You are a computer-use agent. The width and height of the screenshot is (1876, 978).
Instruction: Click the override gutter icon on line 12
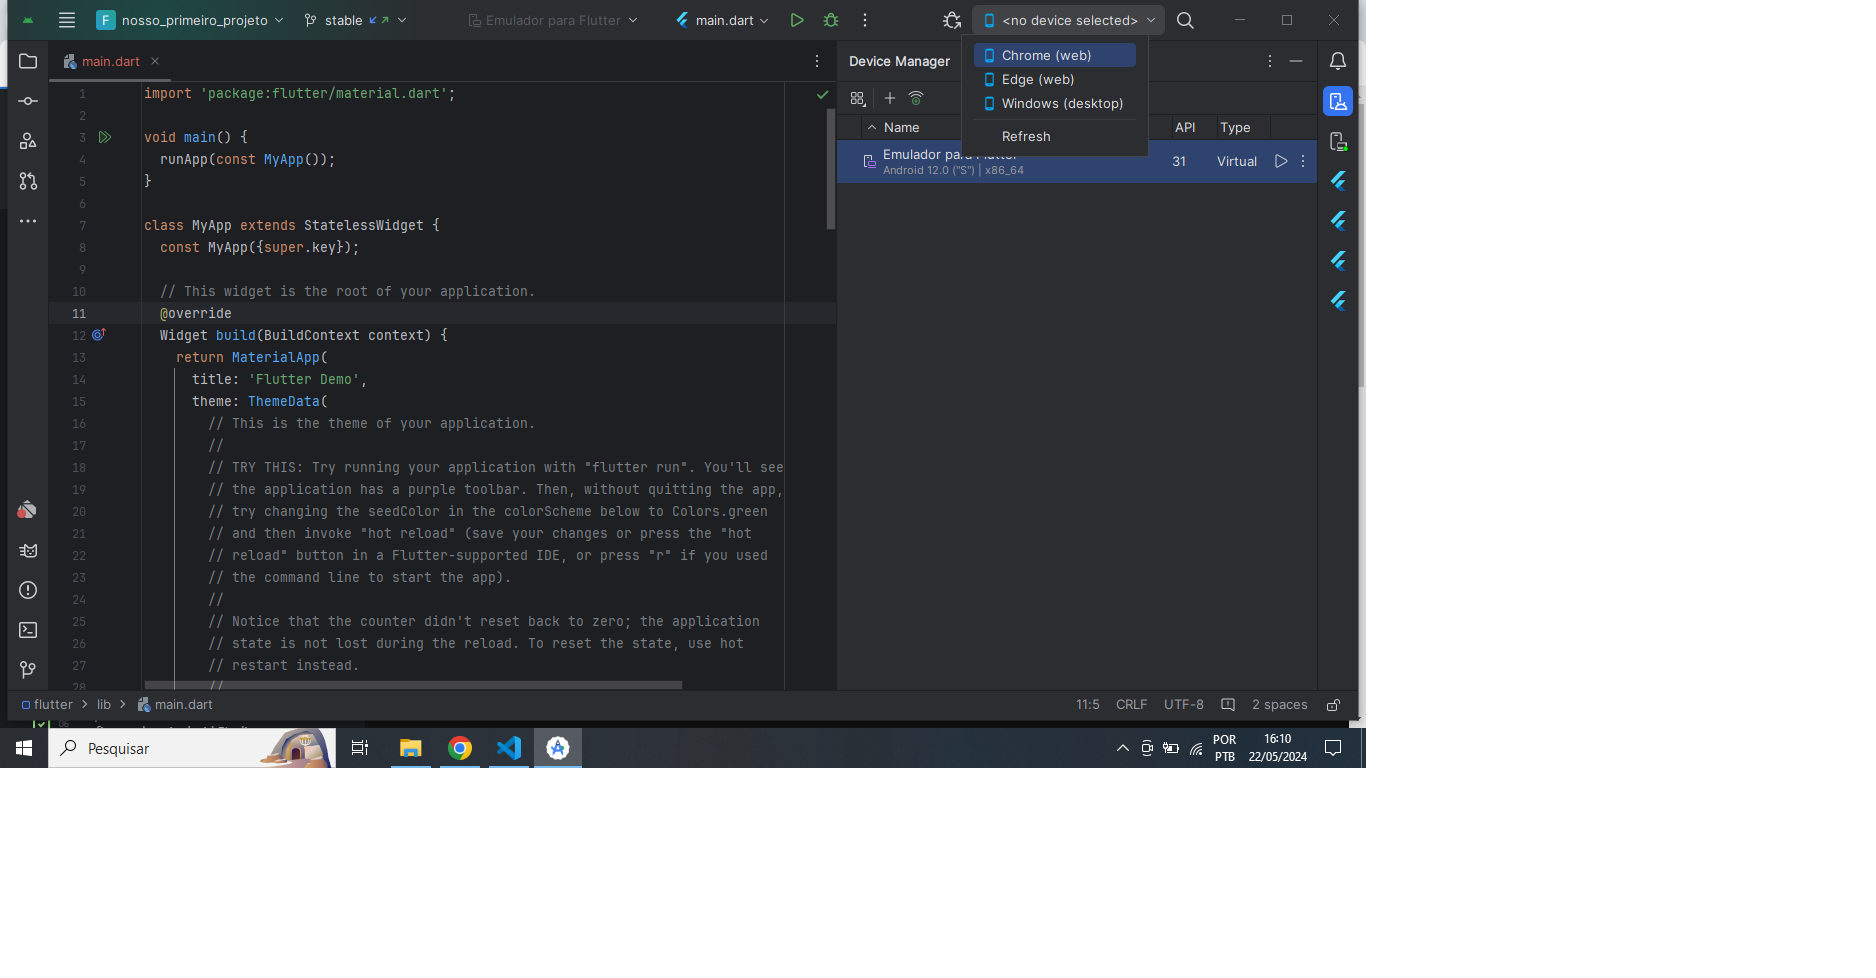(x=99, y=335)
